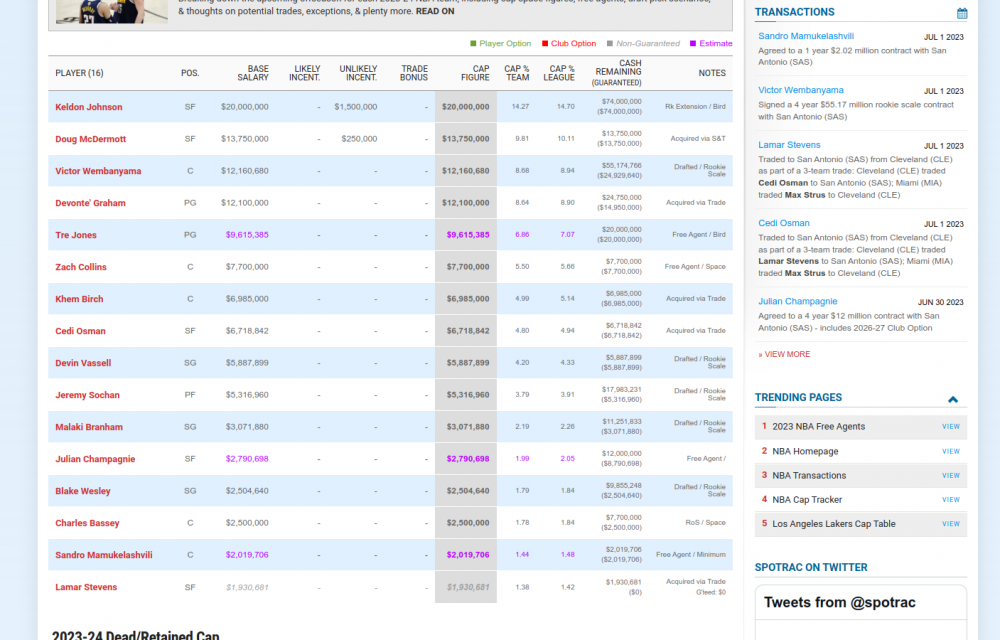This screenshot has width=1000, height=640.
Task: Open Keldon Johnson's player page
Action: pyautogui.click(x=88, y=107)
